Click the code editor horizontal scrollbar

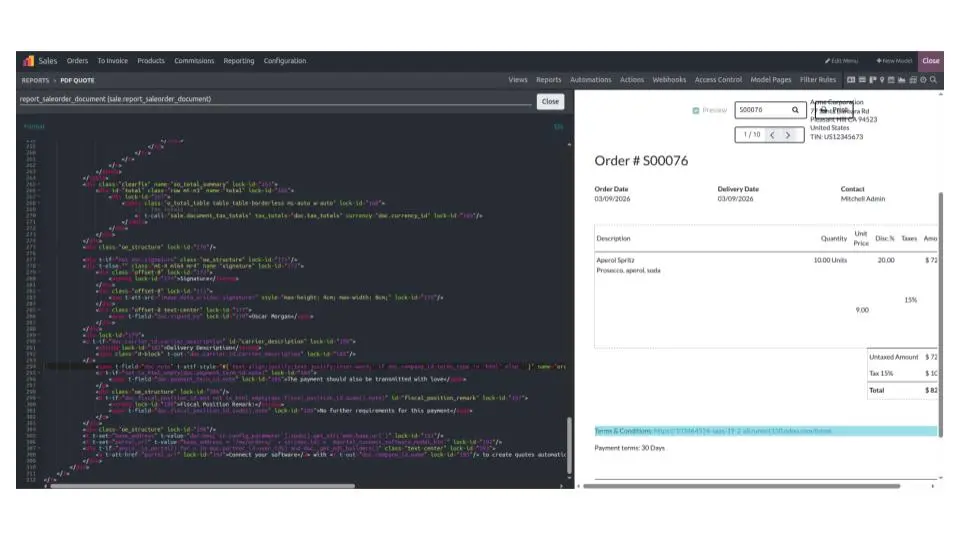200,486
